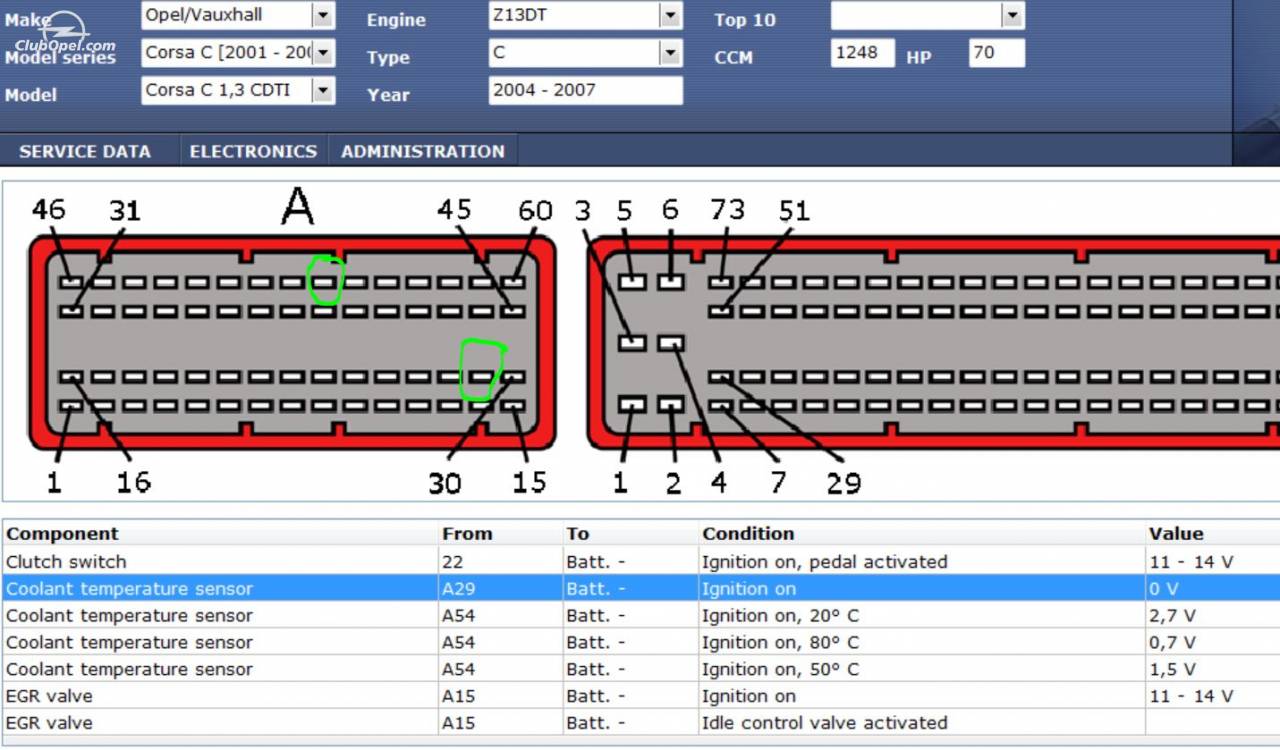1280x750 pixels.
Task: Expand the Engine dropdown arrow
Action: (x=671, y=15)
